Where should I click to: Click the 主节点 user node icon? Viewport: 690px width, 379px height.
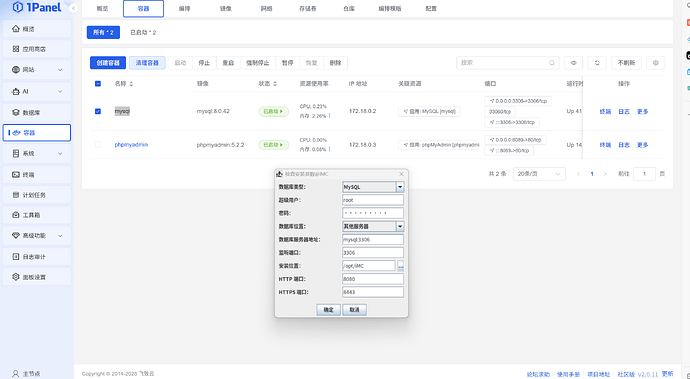(x=16, y=374)
